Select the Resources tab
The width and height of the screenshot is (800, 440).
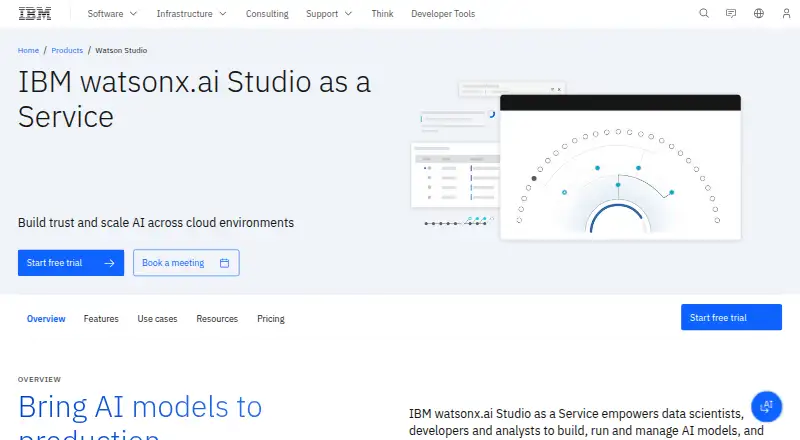click(x=217, y=319)
